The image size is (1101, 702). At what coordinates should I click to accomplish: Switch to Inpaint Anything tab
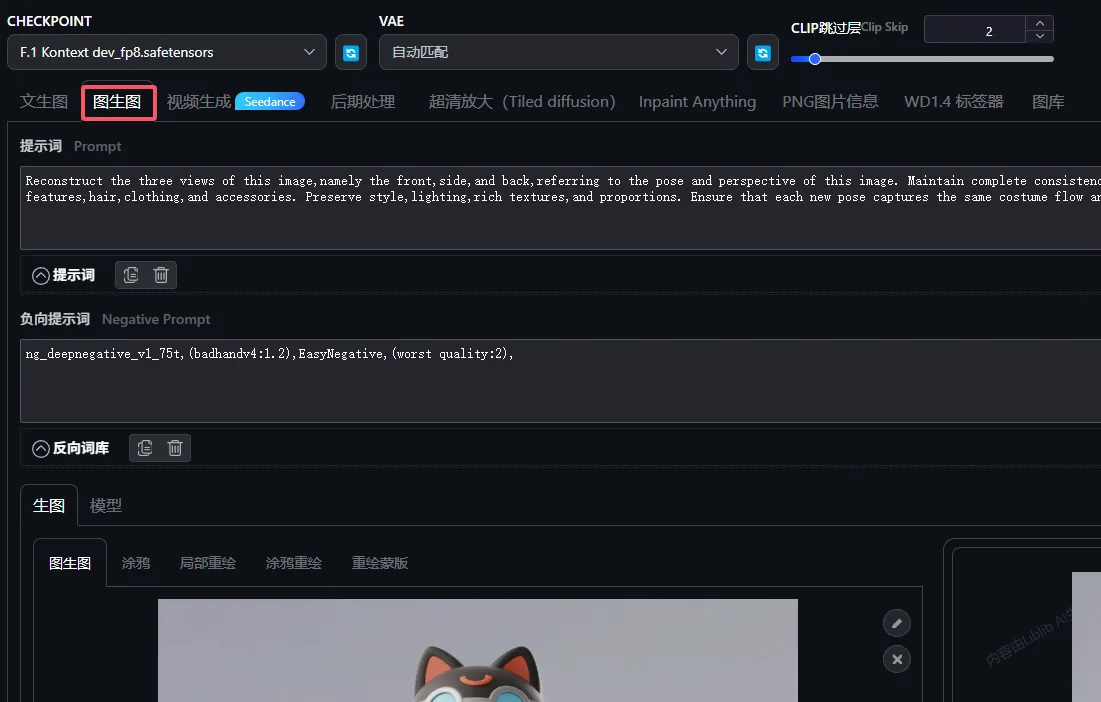(x=697, y=102)
